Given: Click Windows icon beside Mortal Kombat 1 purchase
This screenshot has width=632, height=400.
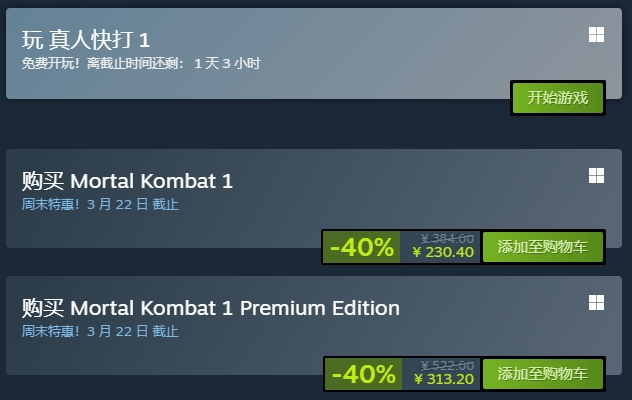Looking at the screenshot, I should 596,175.
